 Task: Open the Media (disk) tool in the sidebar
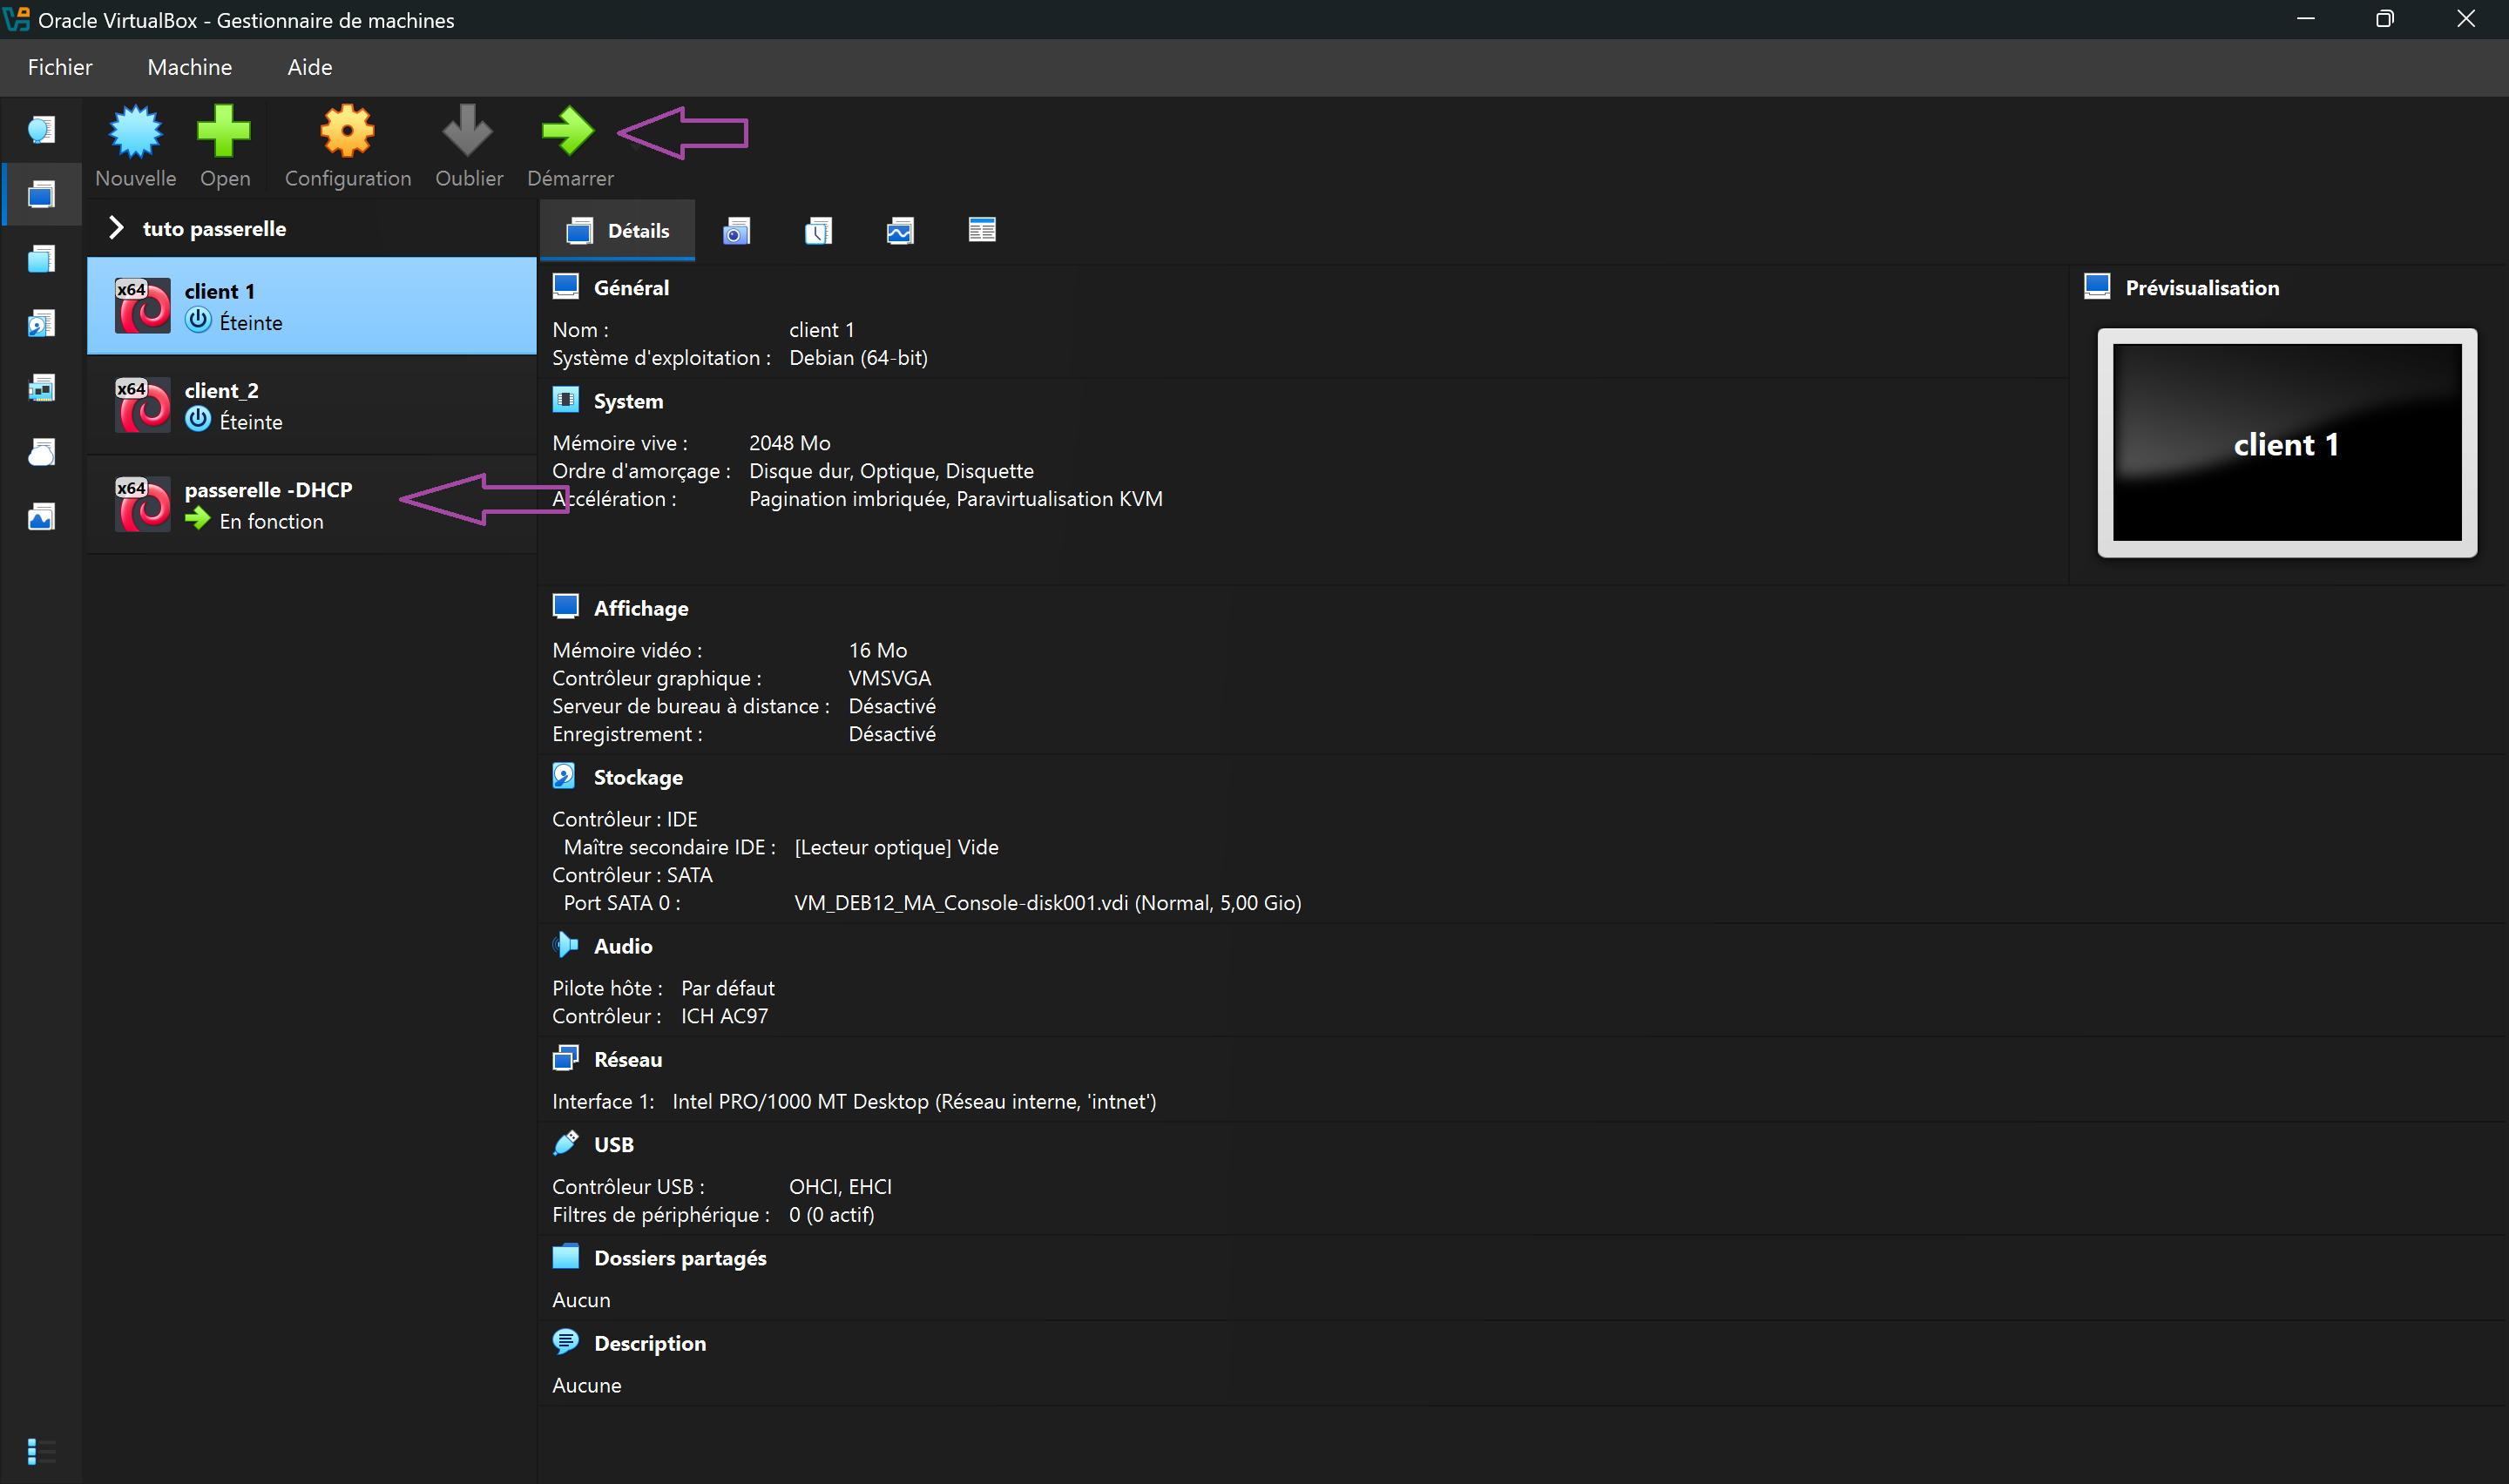(41, 323)
